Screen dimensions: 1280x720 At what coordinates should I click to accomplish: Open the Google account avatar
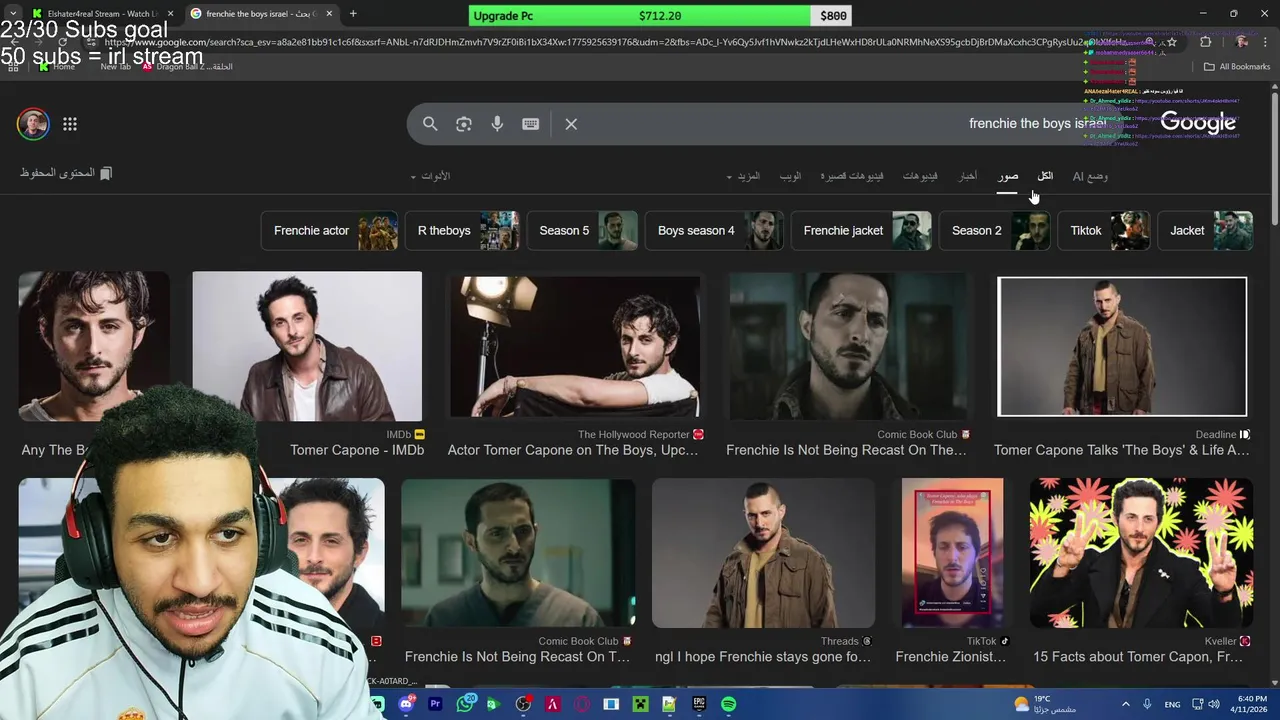(33, 124)
